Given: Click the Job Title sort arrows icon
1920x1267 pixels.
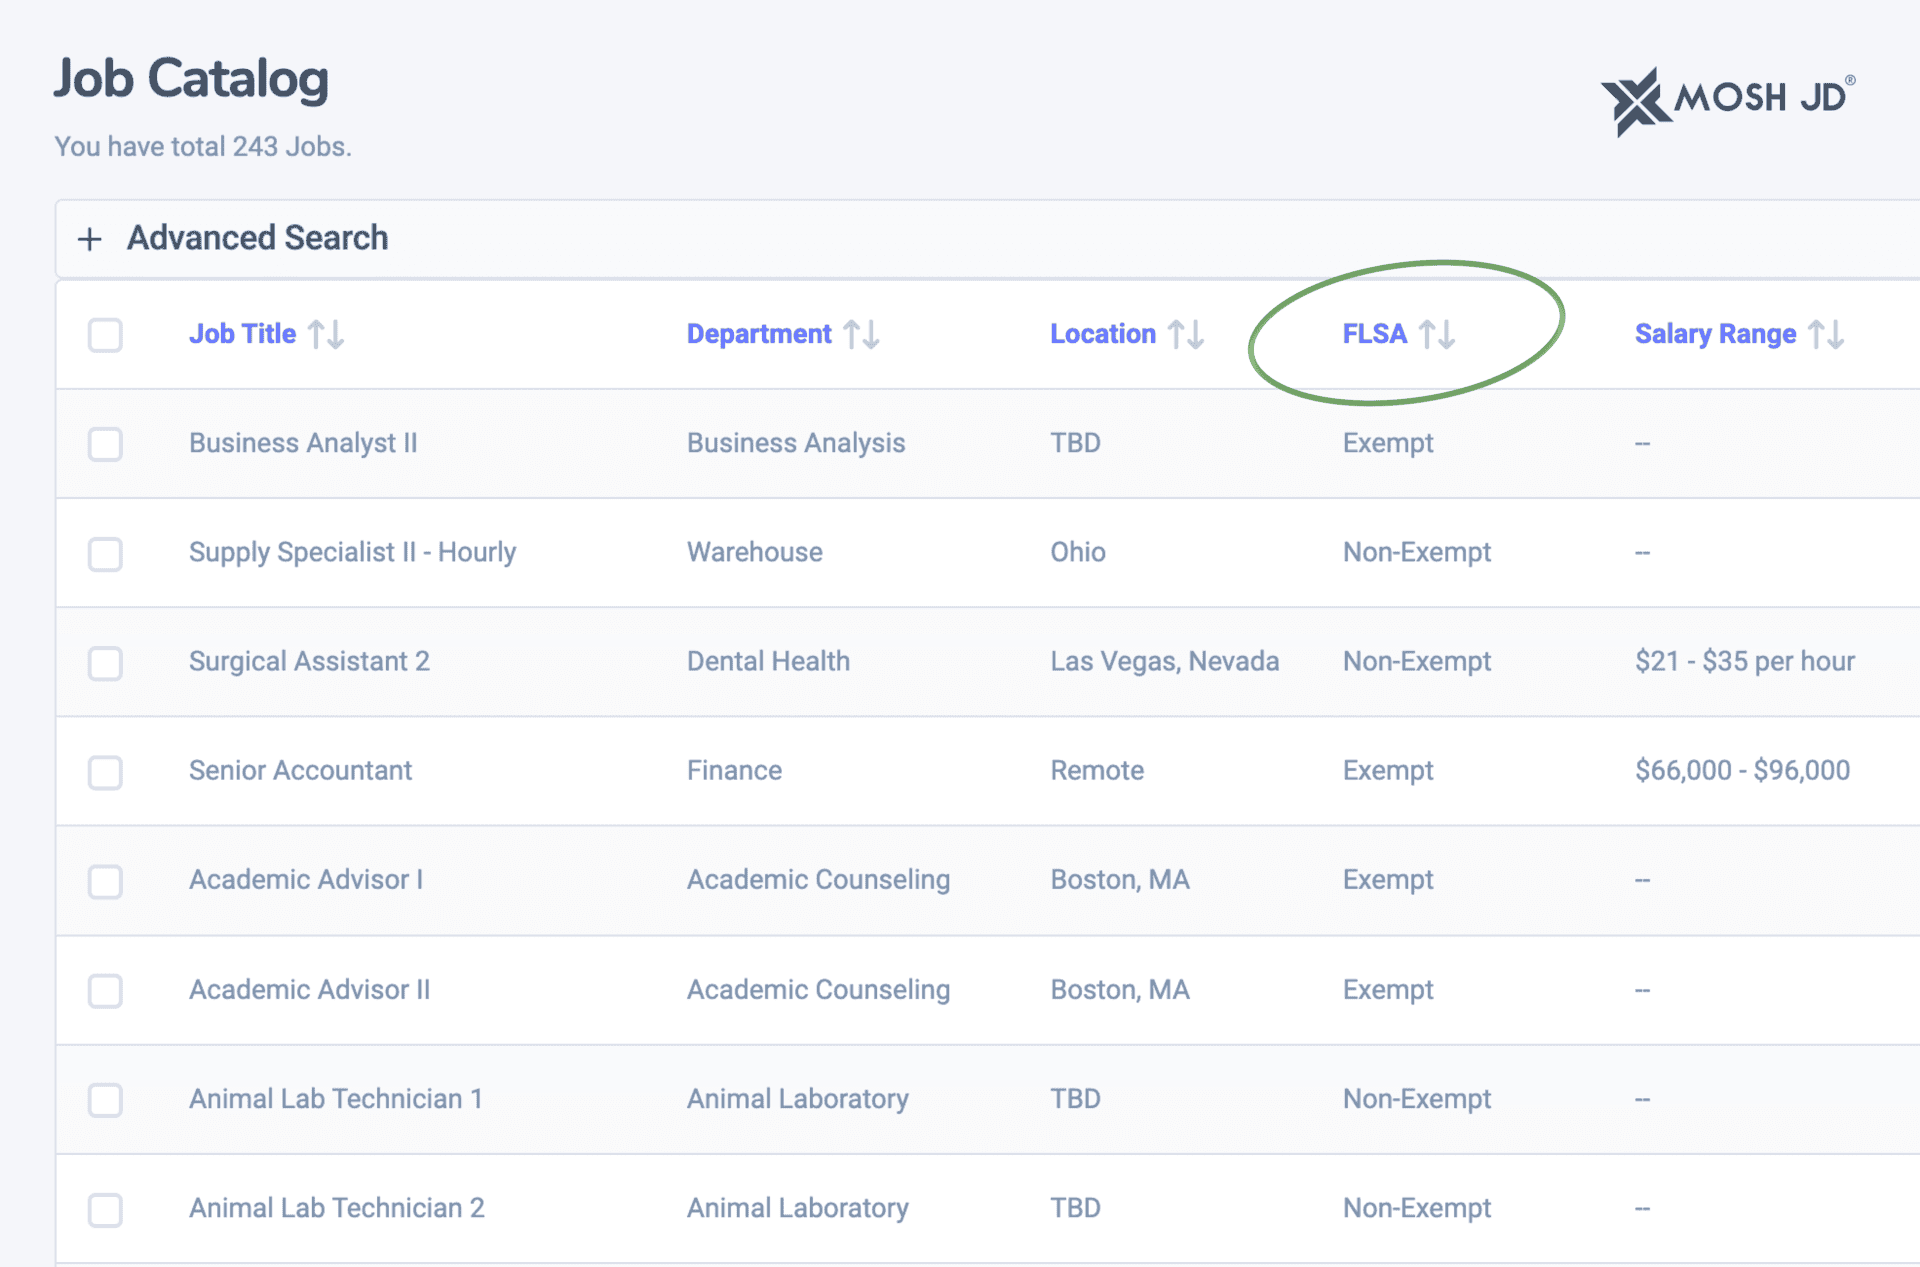Looking at the screenshot, I should 326,334.
